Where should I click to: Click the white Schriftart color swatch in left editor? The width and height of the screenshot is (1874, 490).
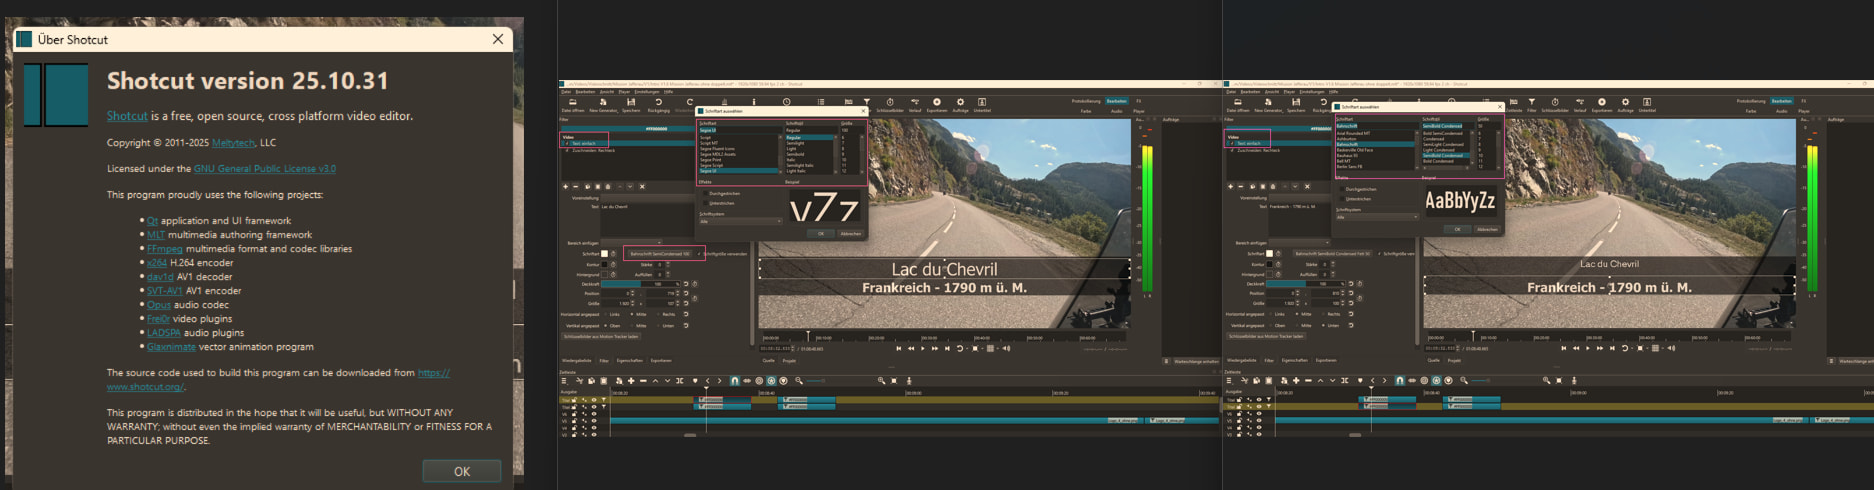(x=604, y=254)
